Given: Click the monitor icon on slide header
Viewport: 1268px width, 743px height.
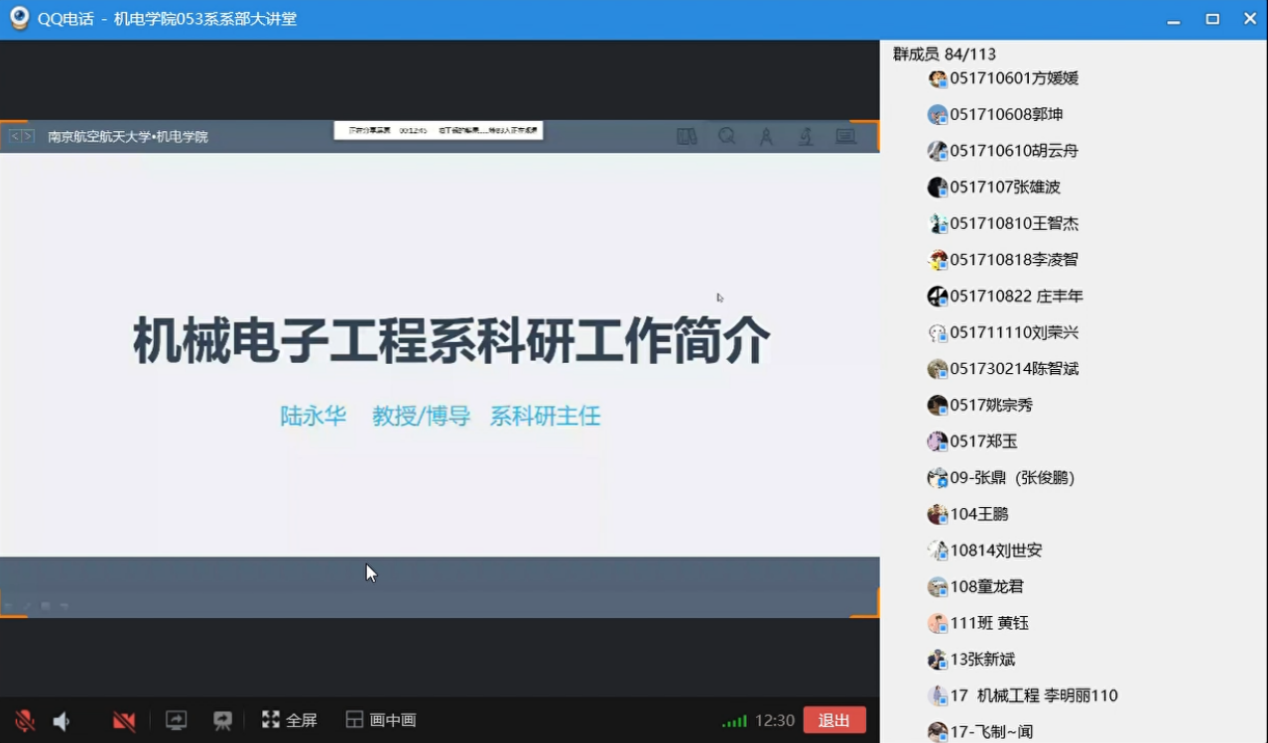Looking at the screenshot, I should [846, 137].
